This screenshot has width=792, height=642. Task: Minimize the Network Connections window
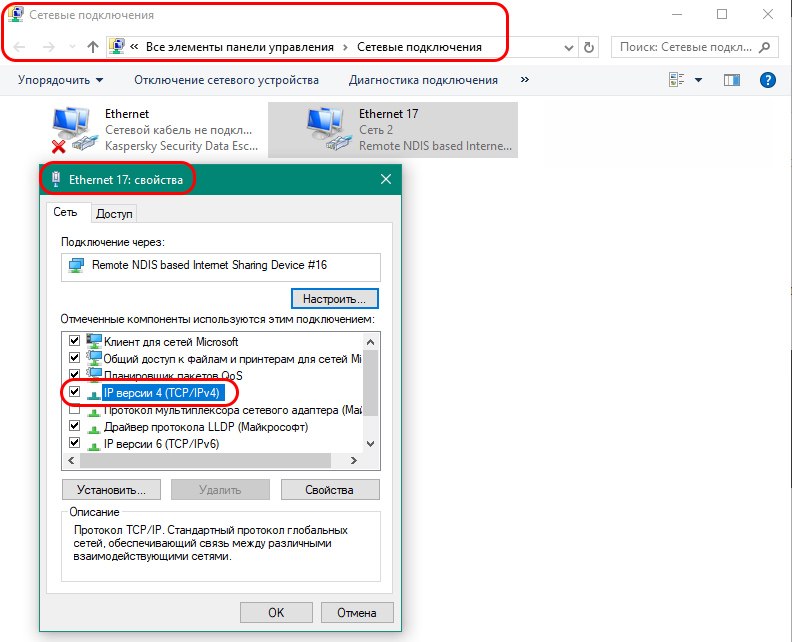click(677, 14)
